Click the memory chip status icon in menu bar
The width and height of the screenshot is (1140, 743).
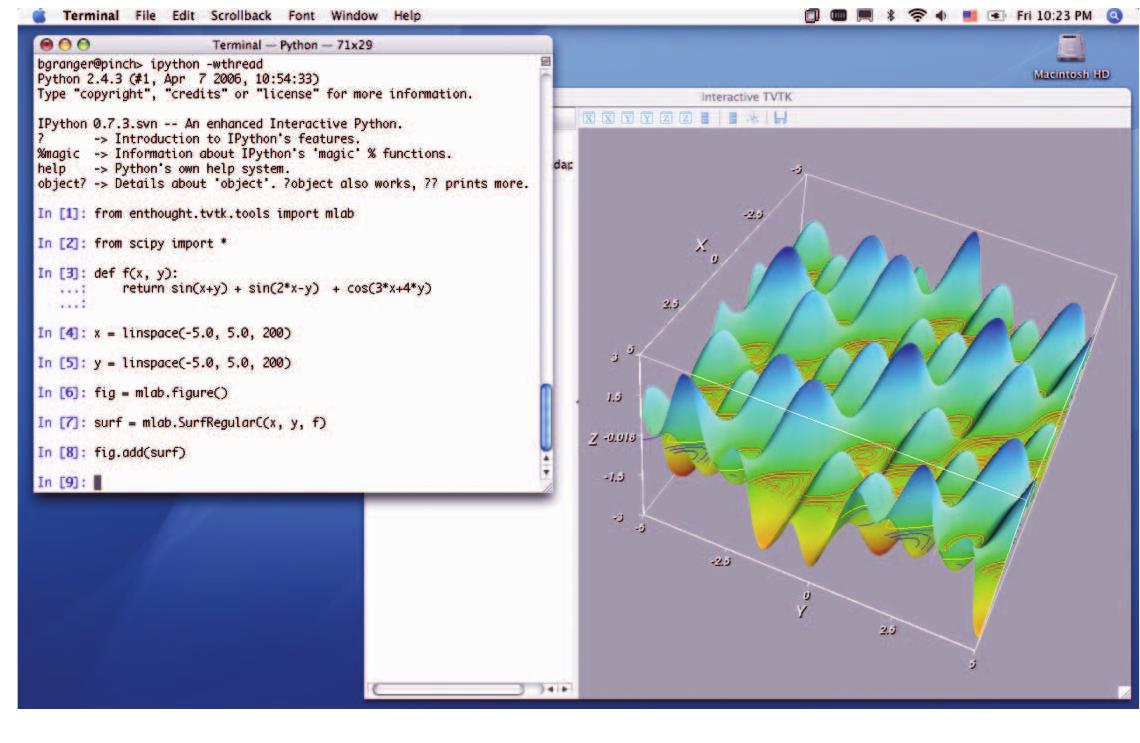[x=838, y=15]
